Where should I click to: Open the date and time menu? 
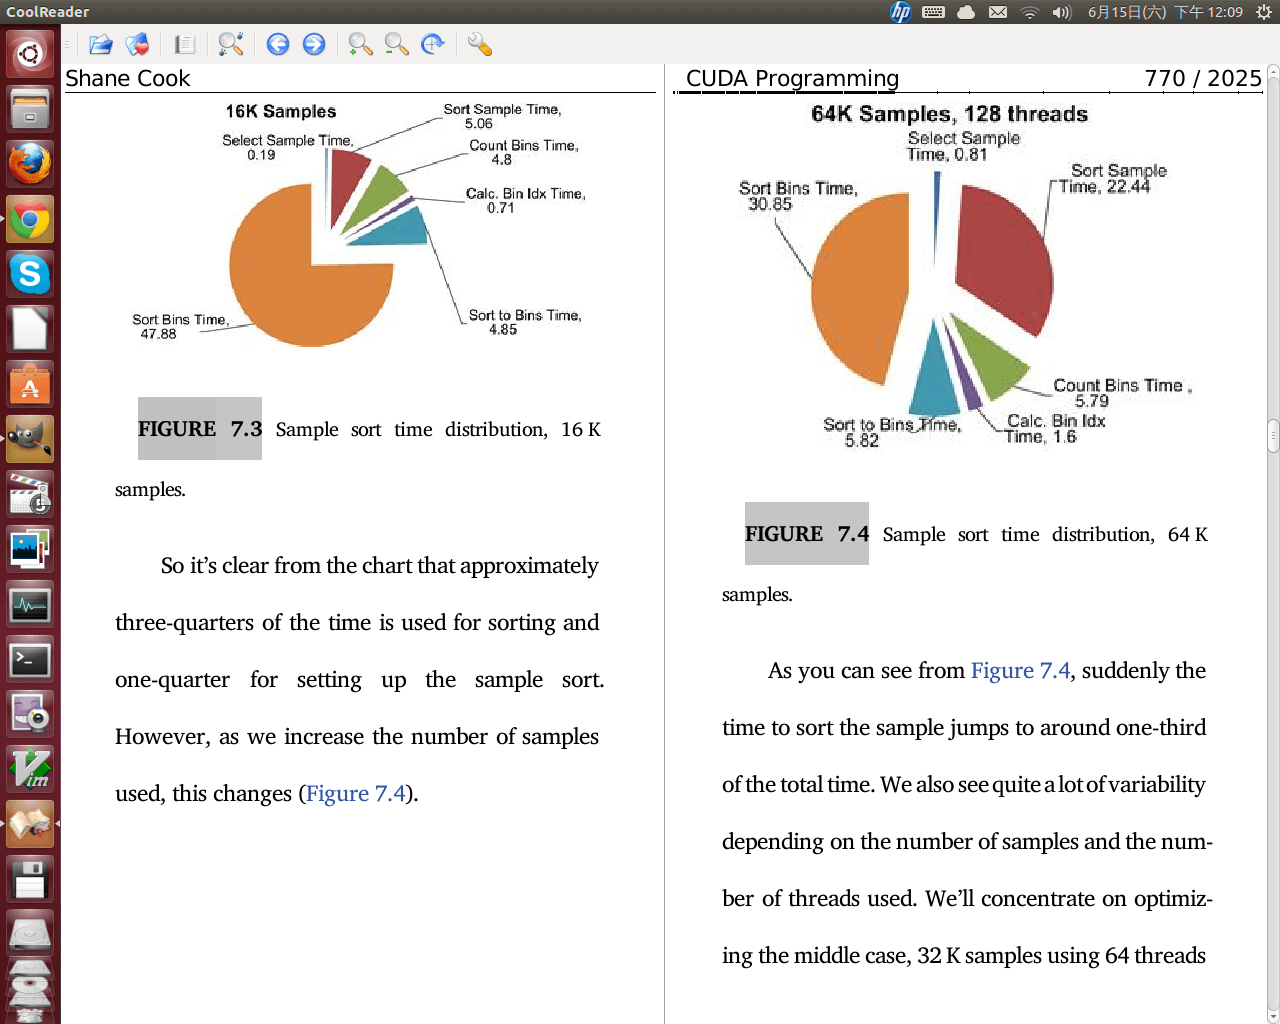coord(1165,12)
